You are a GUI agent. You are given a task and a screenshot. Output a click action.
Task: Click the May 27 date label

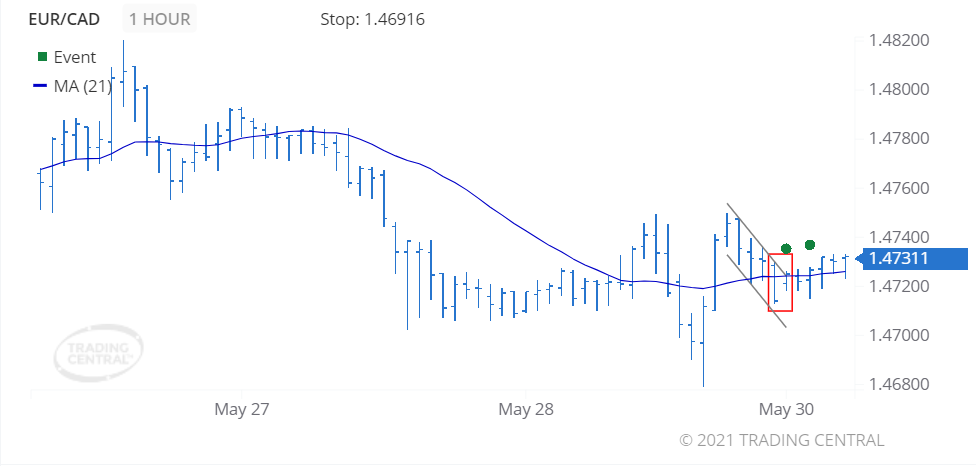[242, 409]
